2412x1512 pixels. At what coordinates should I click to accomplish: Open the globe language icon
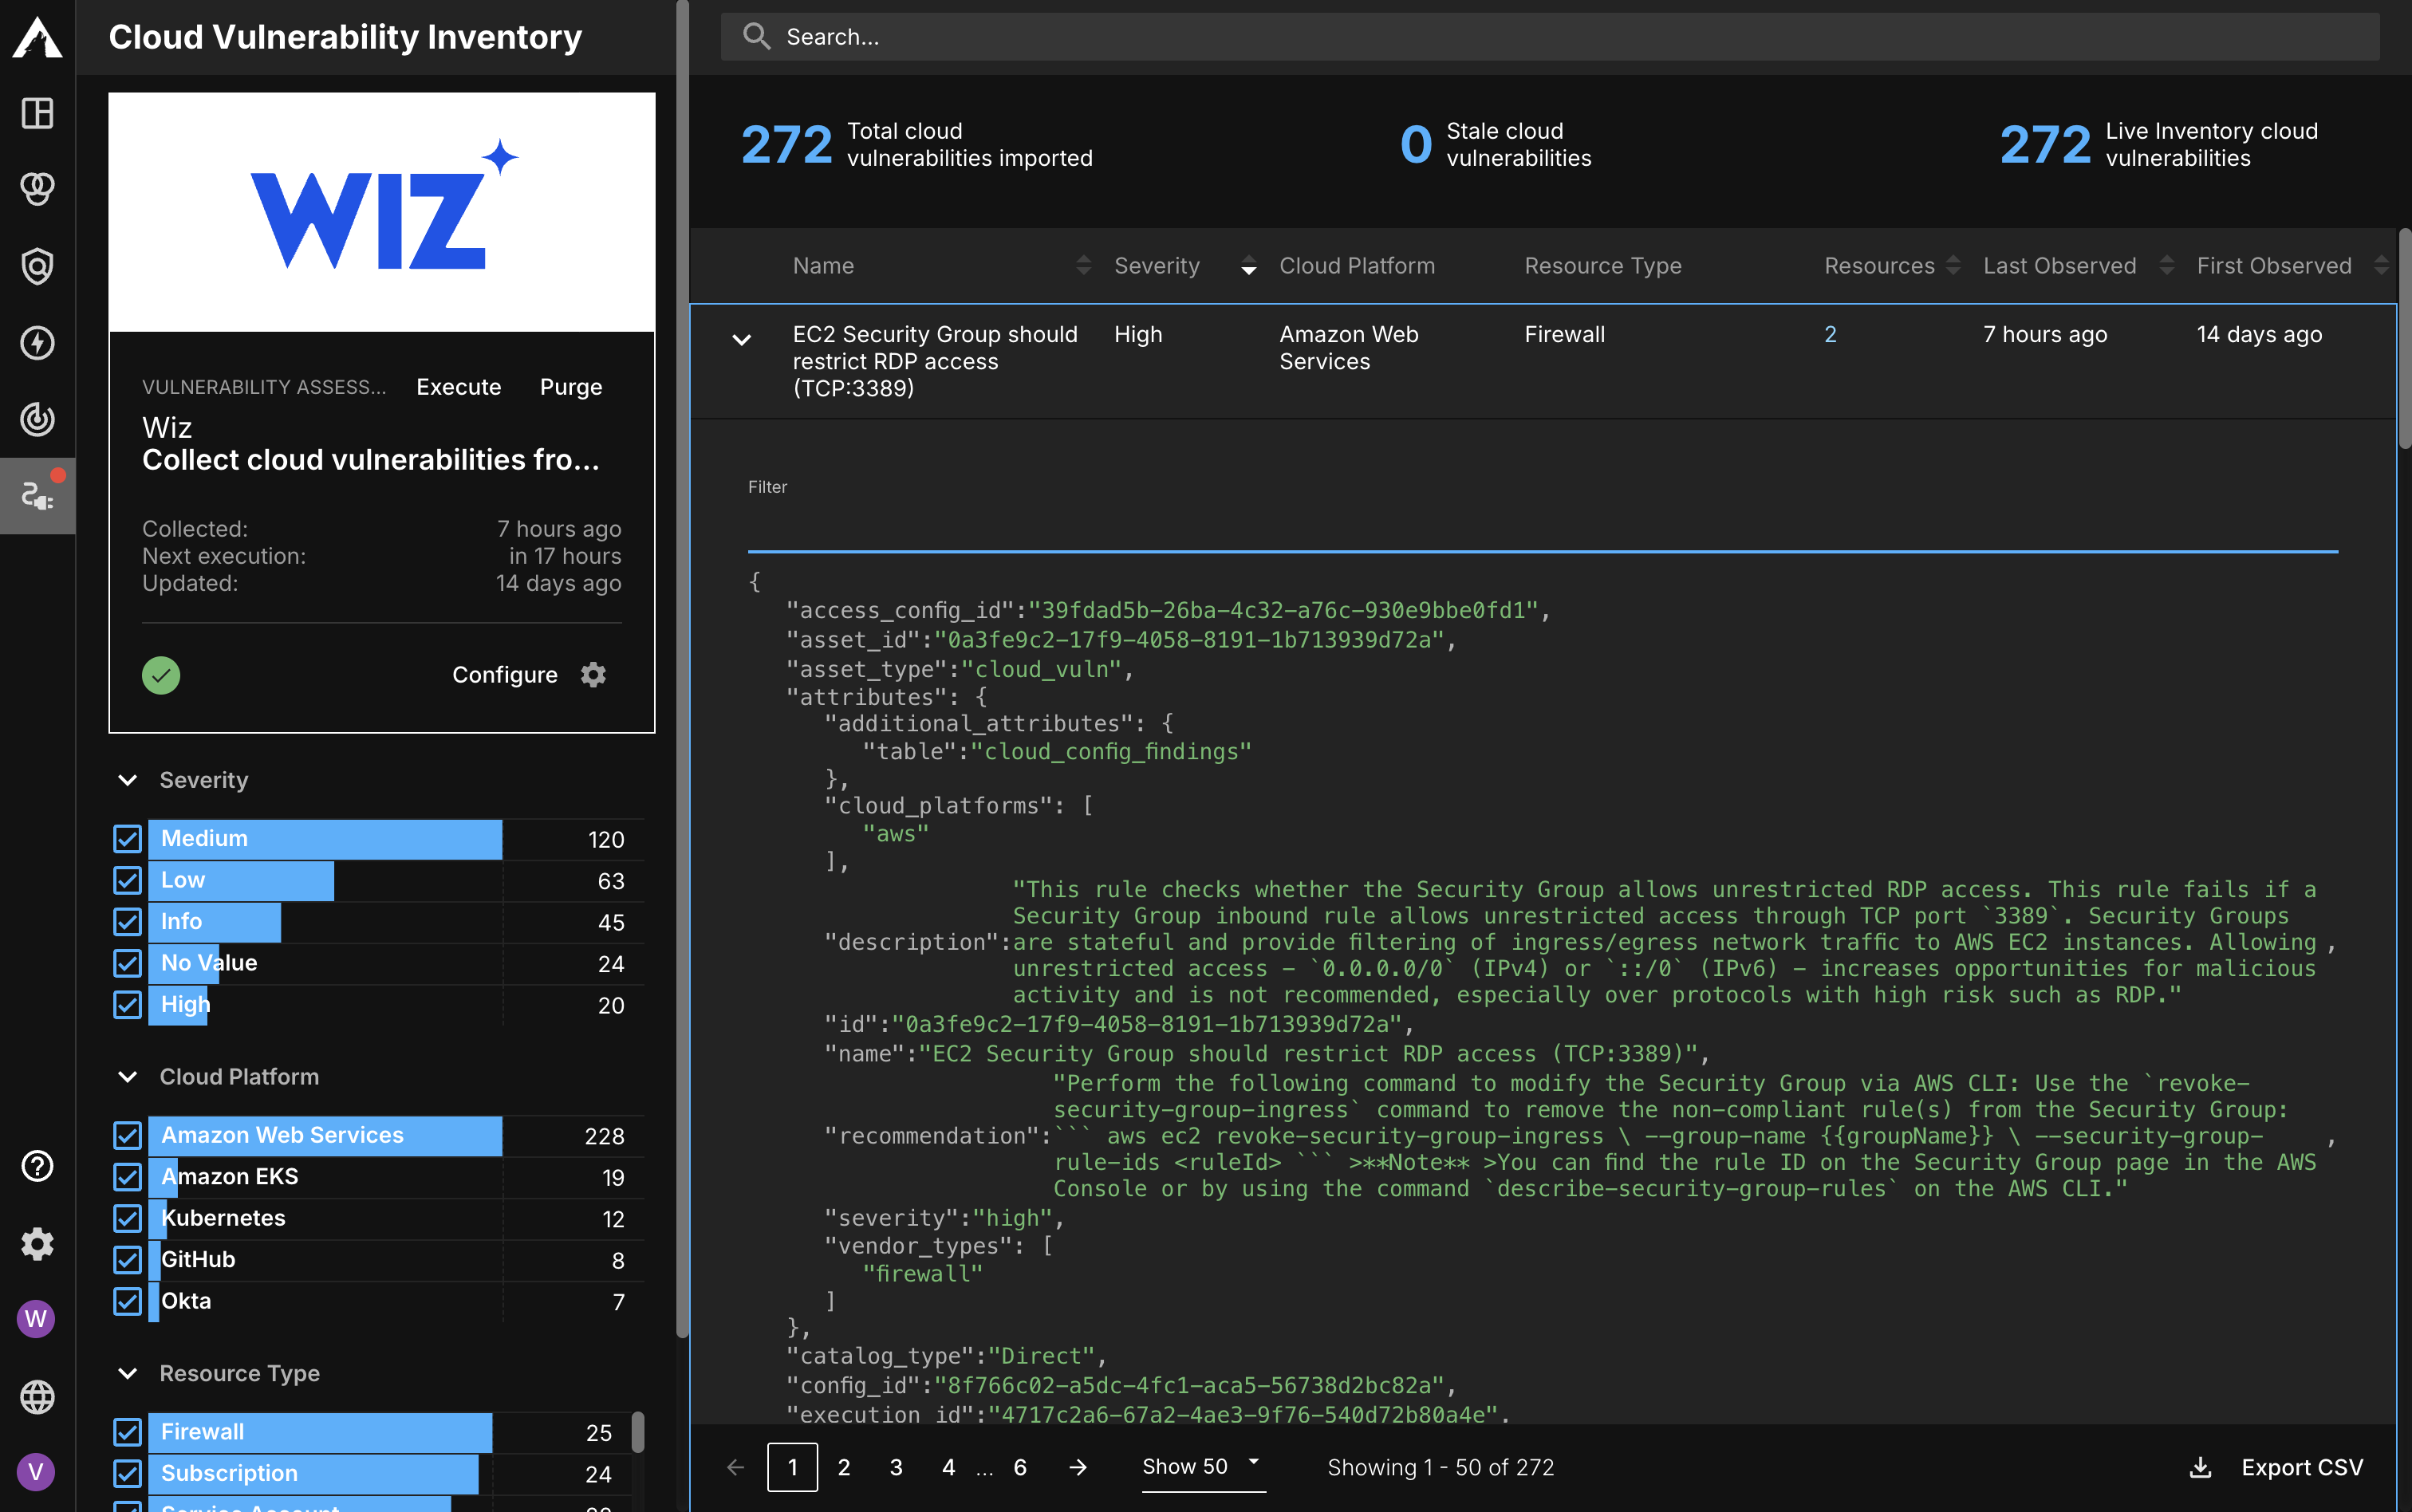pyautogui.click(x=37, y=1397)
